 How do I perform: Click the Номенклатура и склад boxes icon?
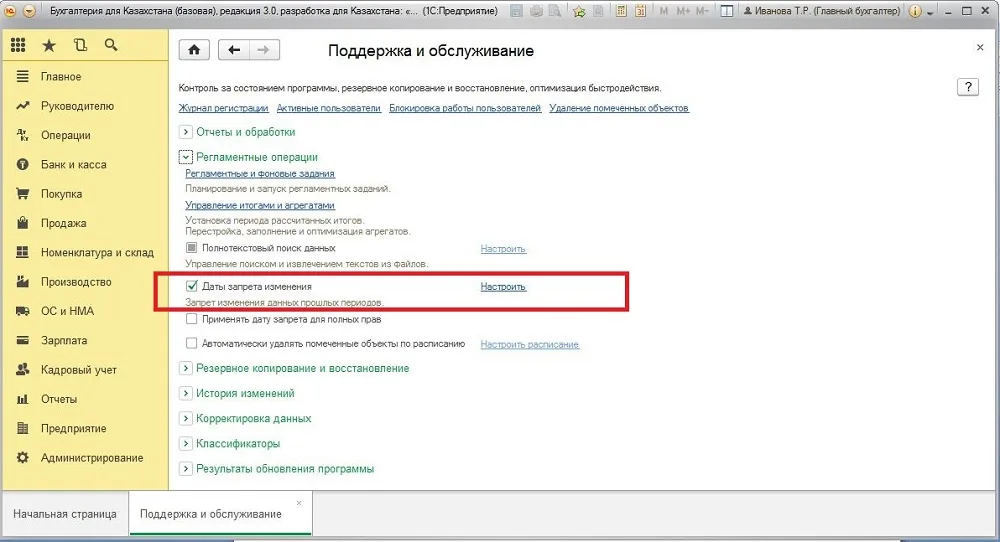click(22, 253)
